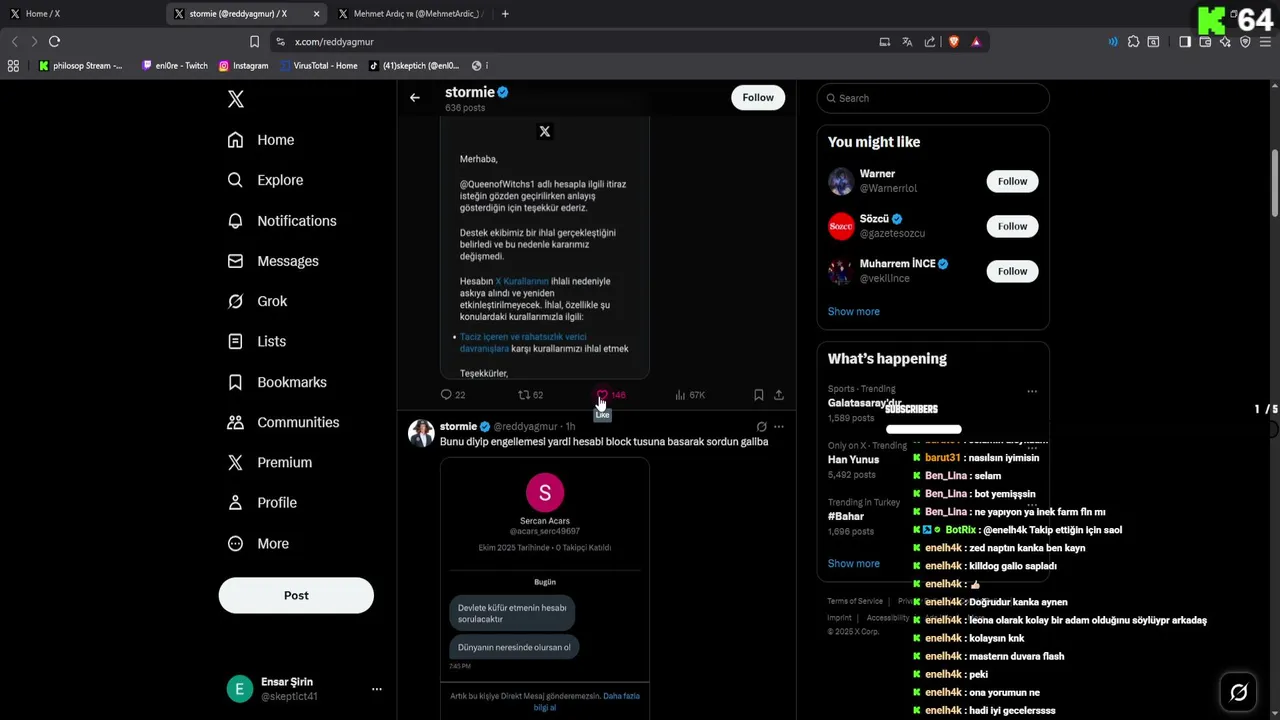Image resolution: width=1280 pixels, height=720 pixels.
Task: Open Warner's profile avatar
Action: 841,181
